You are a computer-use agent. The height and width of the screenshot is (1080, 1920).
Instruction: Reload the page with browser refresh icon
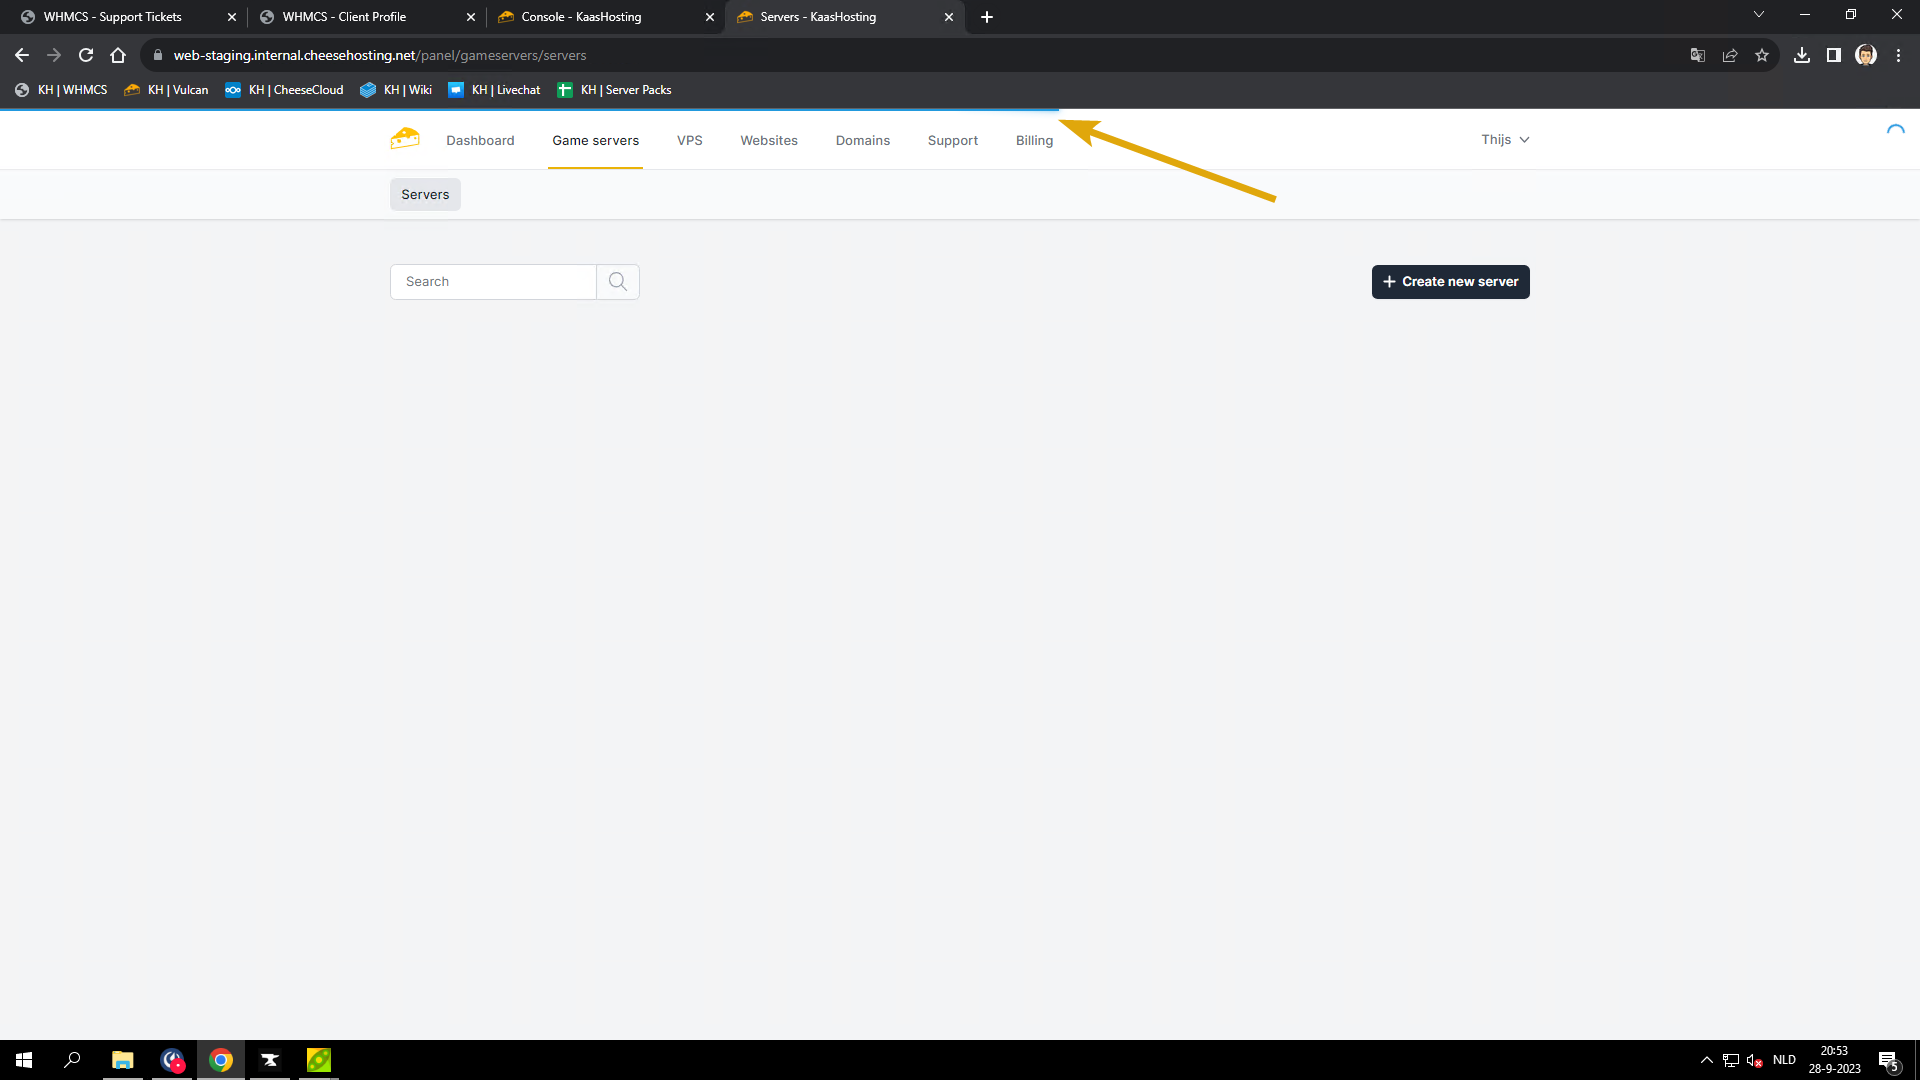coord(86,55)
